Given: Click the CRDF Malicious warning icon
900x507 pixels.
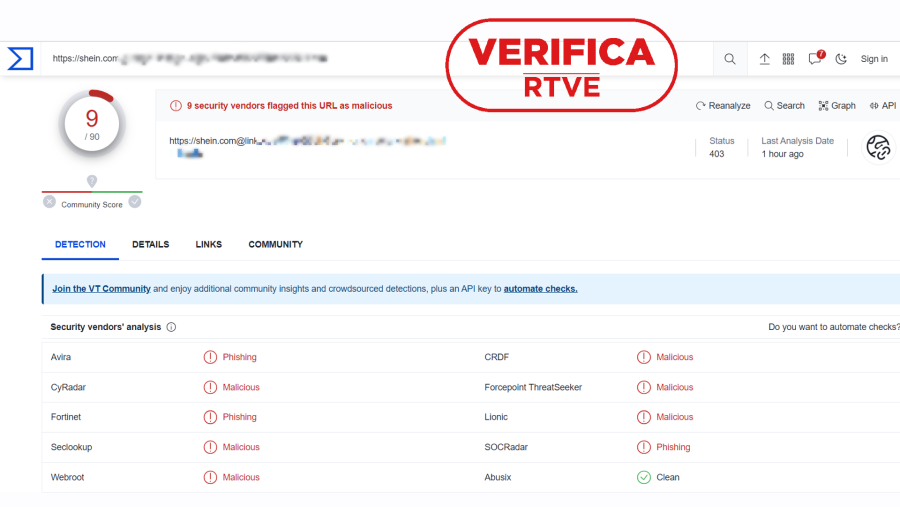Looking at the screenshot, I should coord(644,357).
